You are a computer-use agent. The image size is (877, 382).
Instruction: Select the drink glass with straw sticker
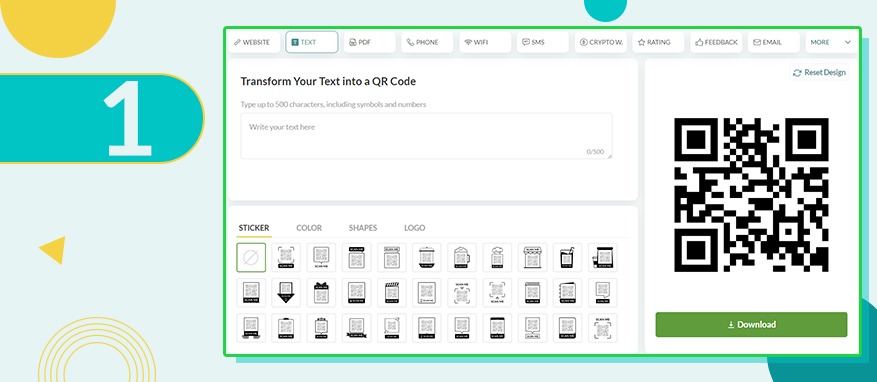click(568, 257)
